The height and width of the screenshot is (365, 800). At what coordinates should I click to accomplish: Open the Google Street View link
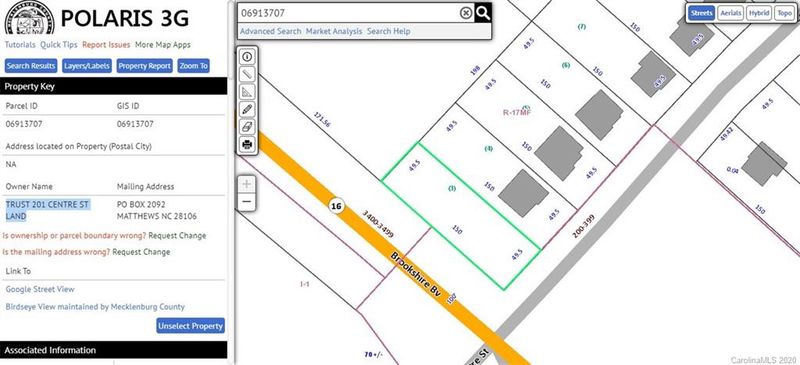40,289
